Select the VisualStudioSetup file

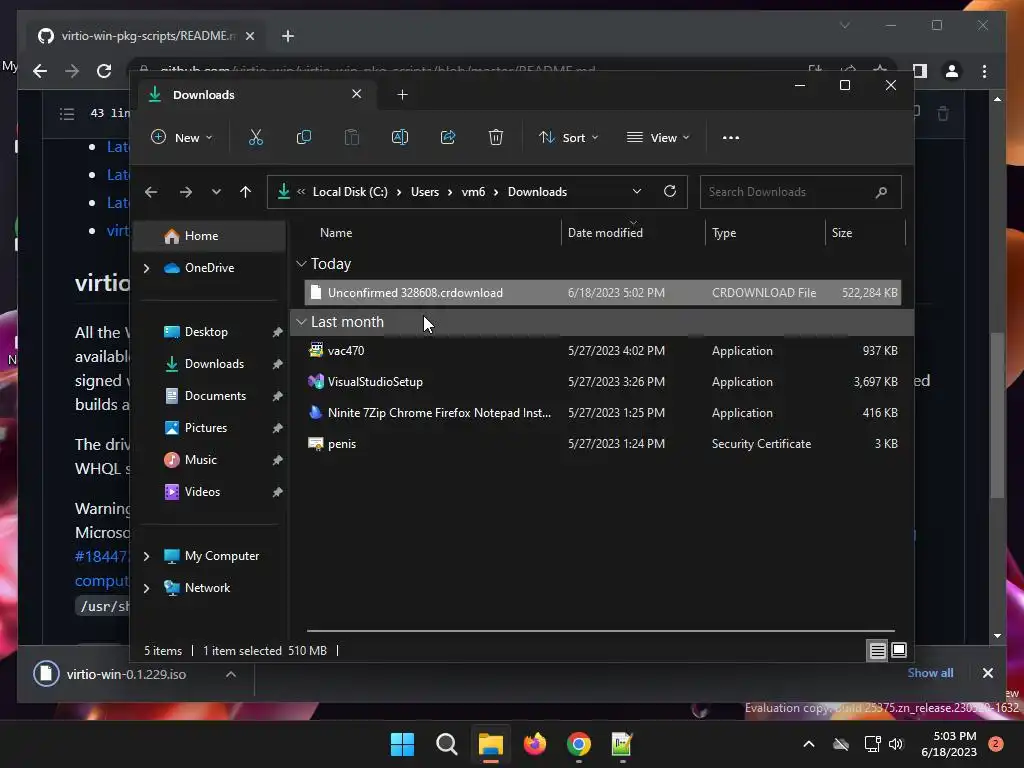[602, 382]
